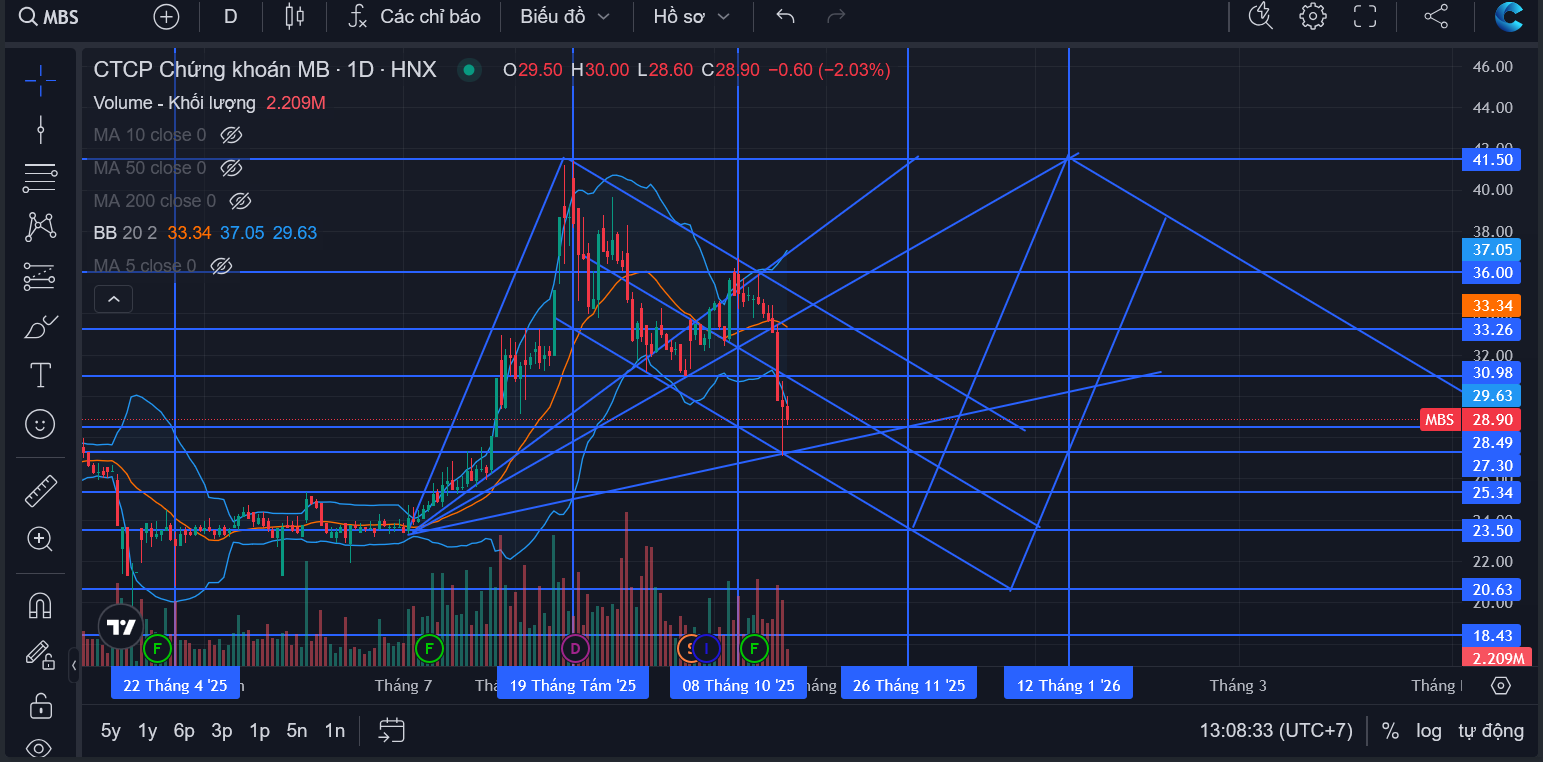Open Các chỉ báo indicators dialog

[415, 16]
